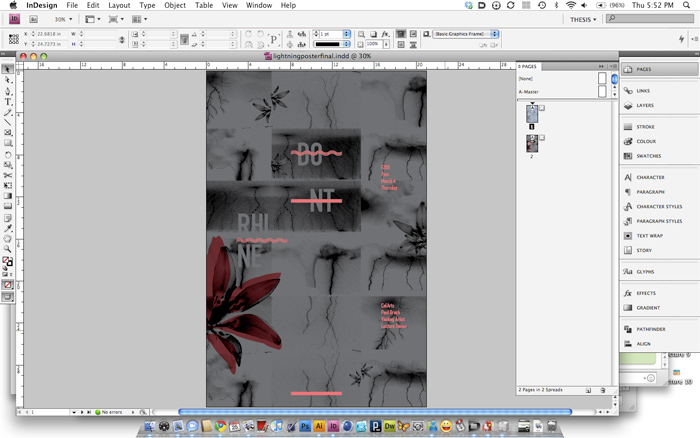Expand the Basic Graphics Frame style dropdown
The width and height of the screenshot is (700, 438).
click(494, 34)
